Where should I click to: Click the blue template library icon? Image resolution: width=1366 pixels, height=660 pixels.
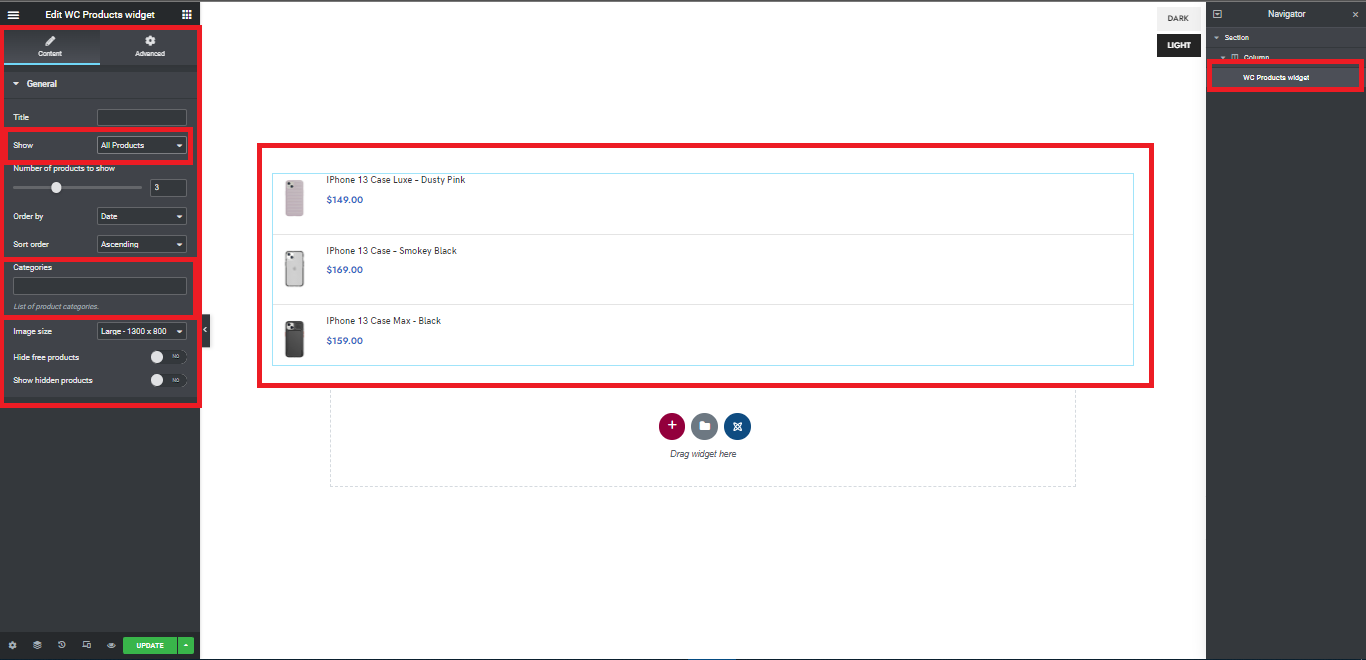tap(738, 426)
